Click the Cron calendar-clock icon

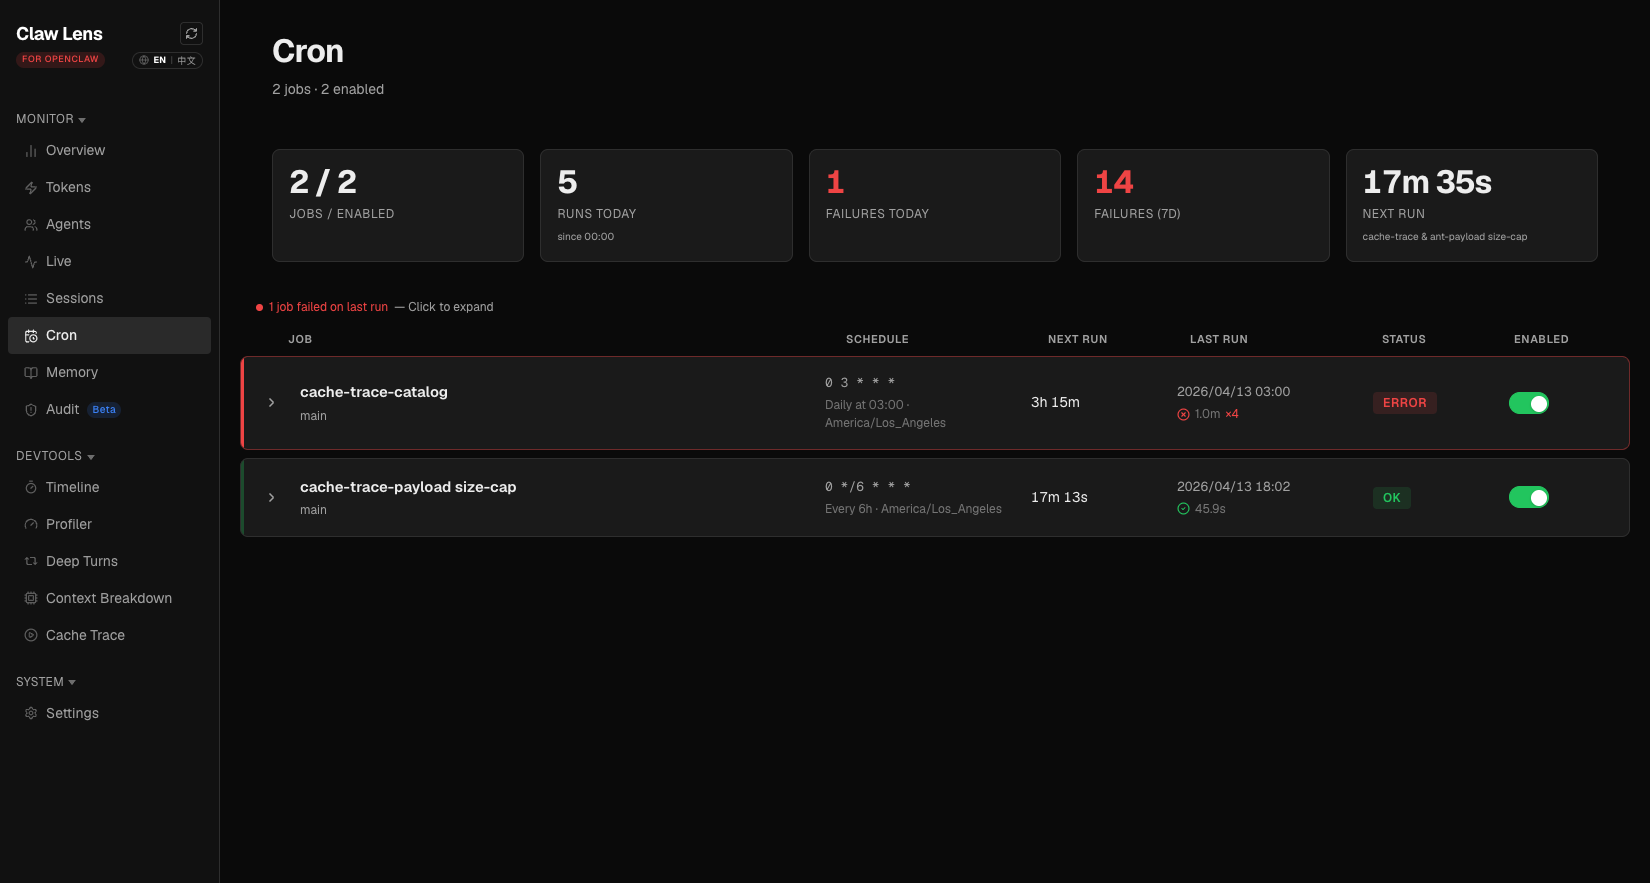(x=31, y=336)
